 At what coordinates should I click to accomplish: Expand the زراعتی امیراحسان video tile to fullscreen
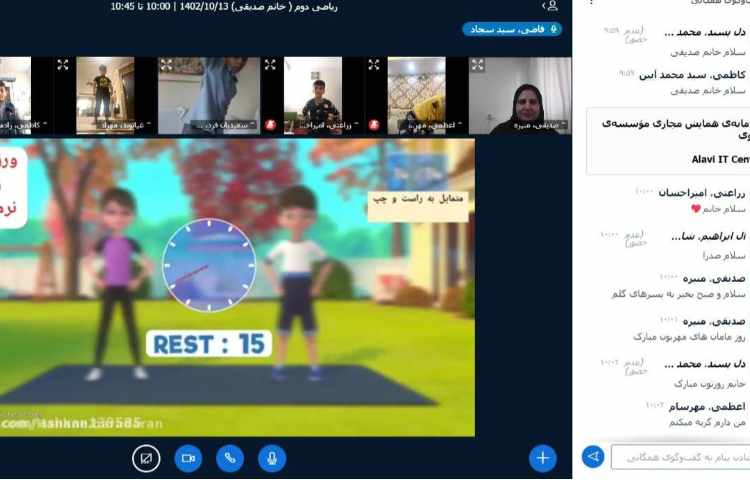pos(270,65)
